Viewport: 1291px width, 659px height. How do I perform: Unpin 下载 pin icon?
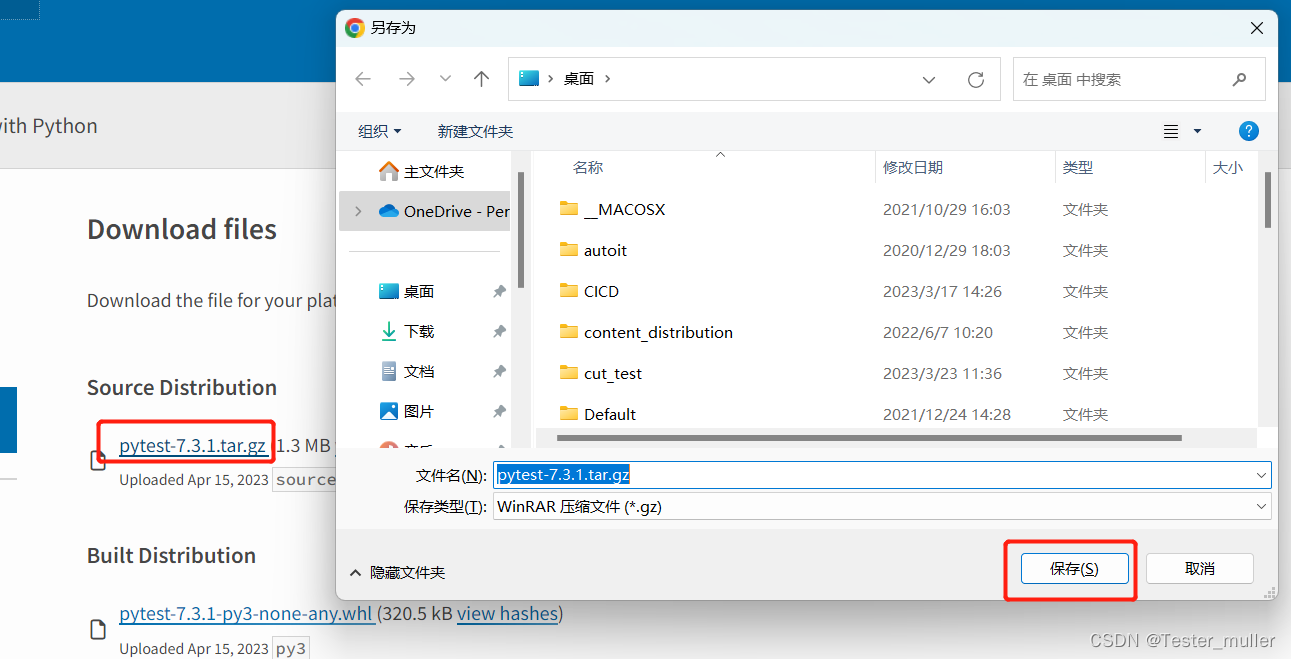tap(499, 332)
